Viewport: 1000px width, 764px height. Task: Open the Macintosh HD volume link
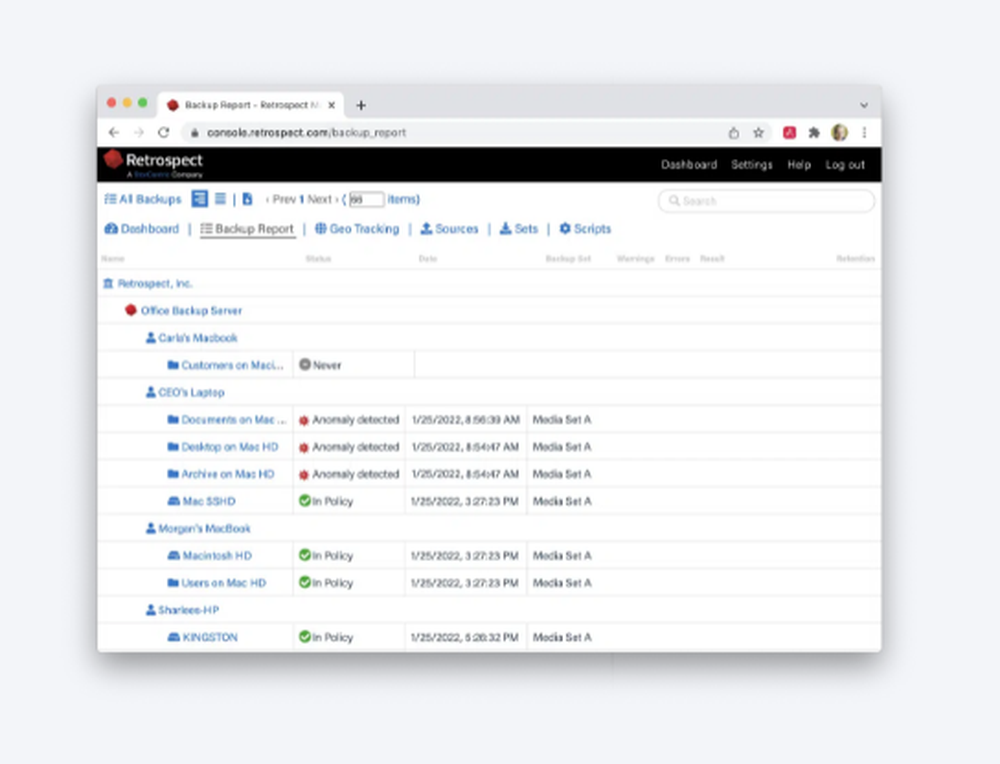coord(217,555)
